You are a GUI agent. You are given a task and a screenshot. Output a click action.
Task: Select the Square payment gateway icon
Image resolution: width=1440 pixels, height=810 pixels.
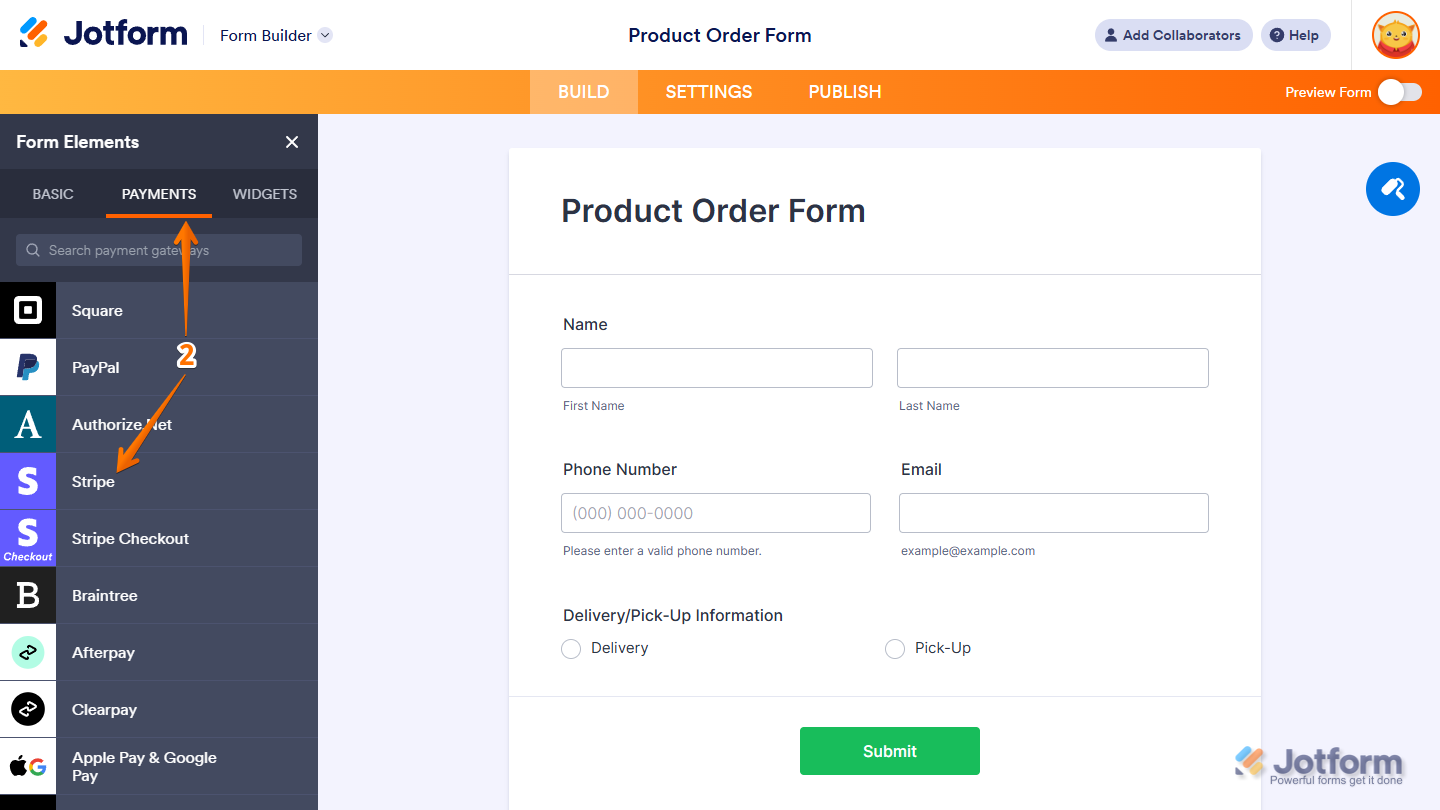(x=28, y=310)
